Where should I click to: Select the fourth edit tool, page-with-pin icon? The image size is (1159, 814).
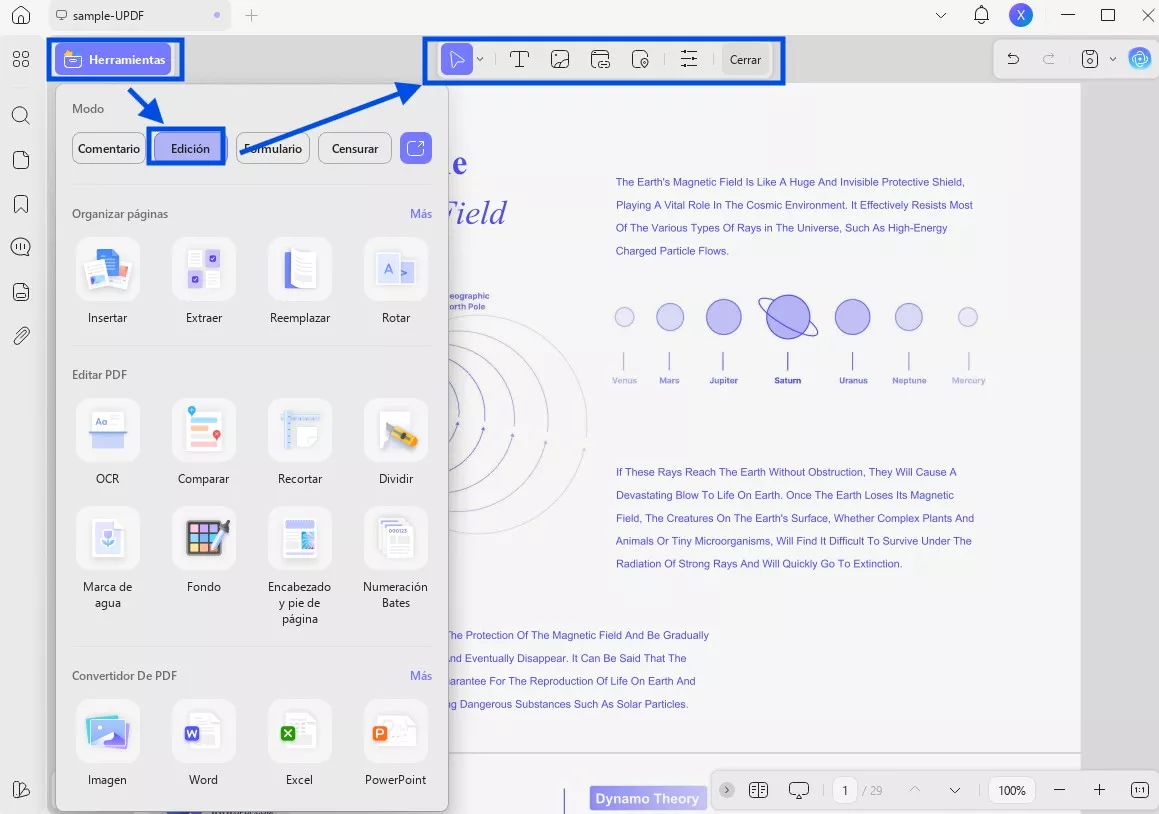(x=640, y=60)
